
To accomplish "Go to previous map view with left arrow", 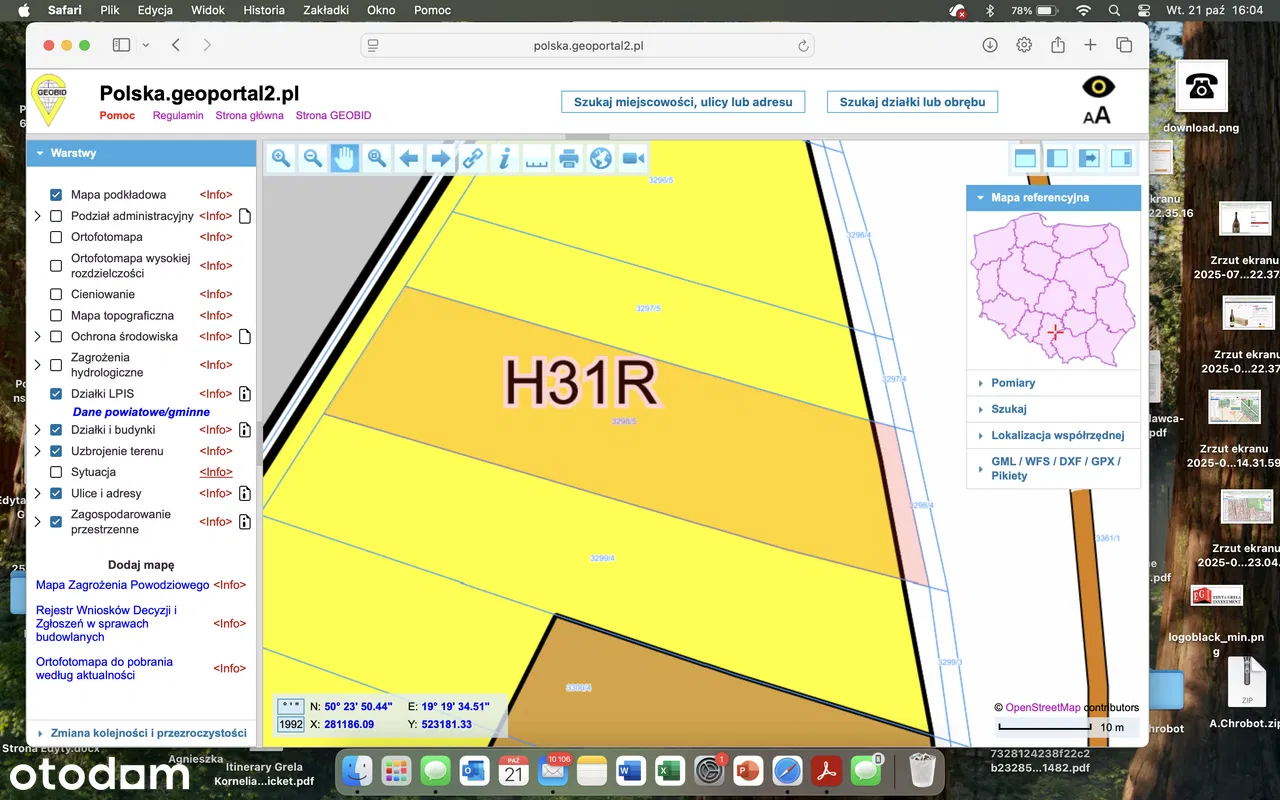I will (x=409, y=158).
